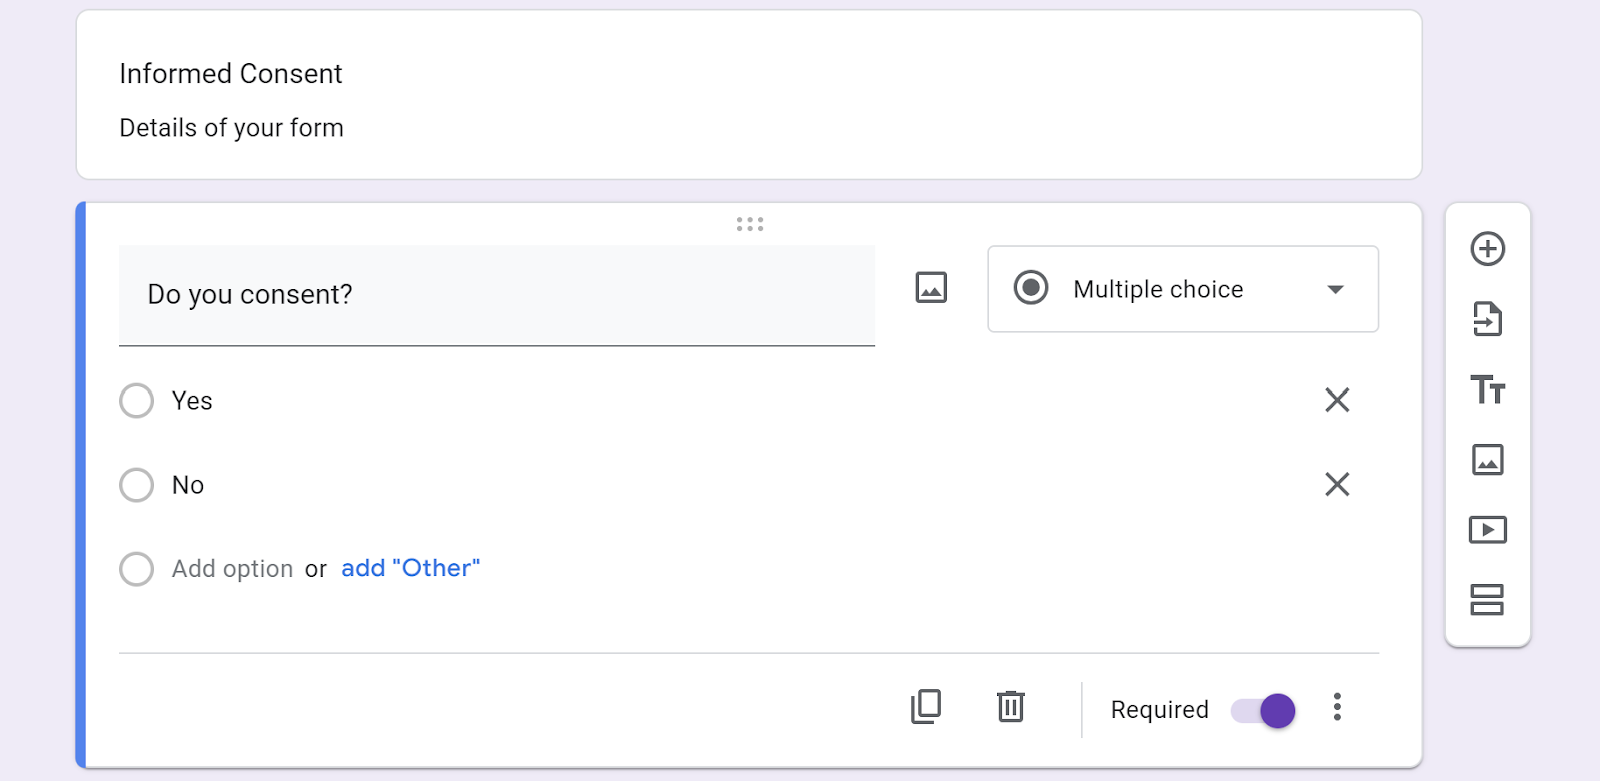Screen dimensions: 1600x781
Task: Open the more options three-dot menu
Action: click(1337, 707)
